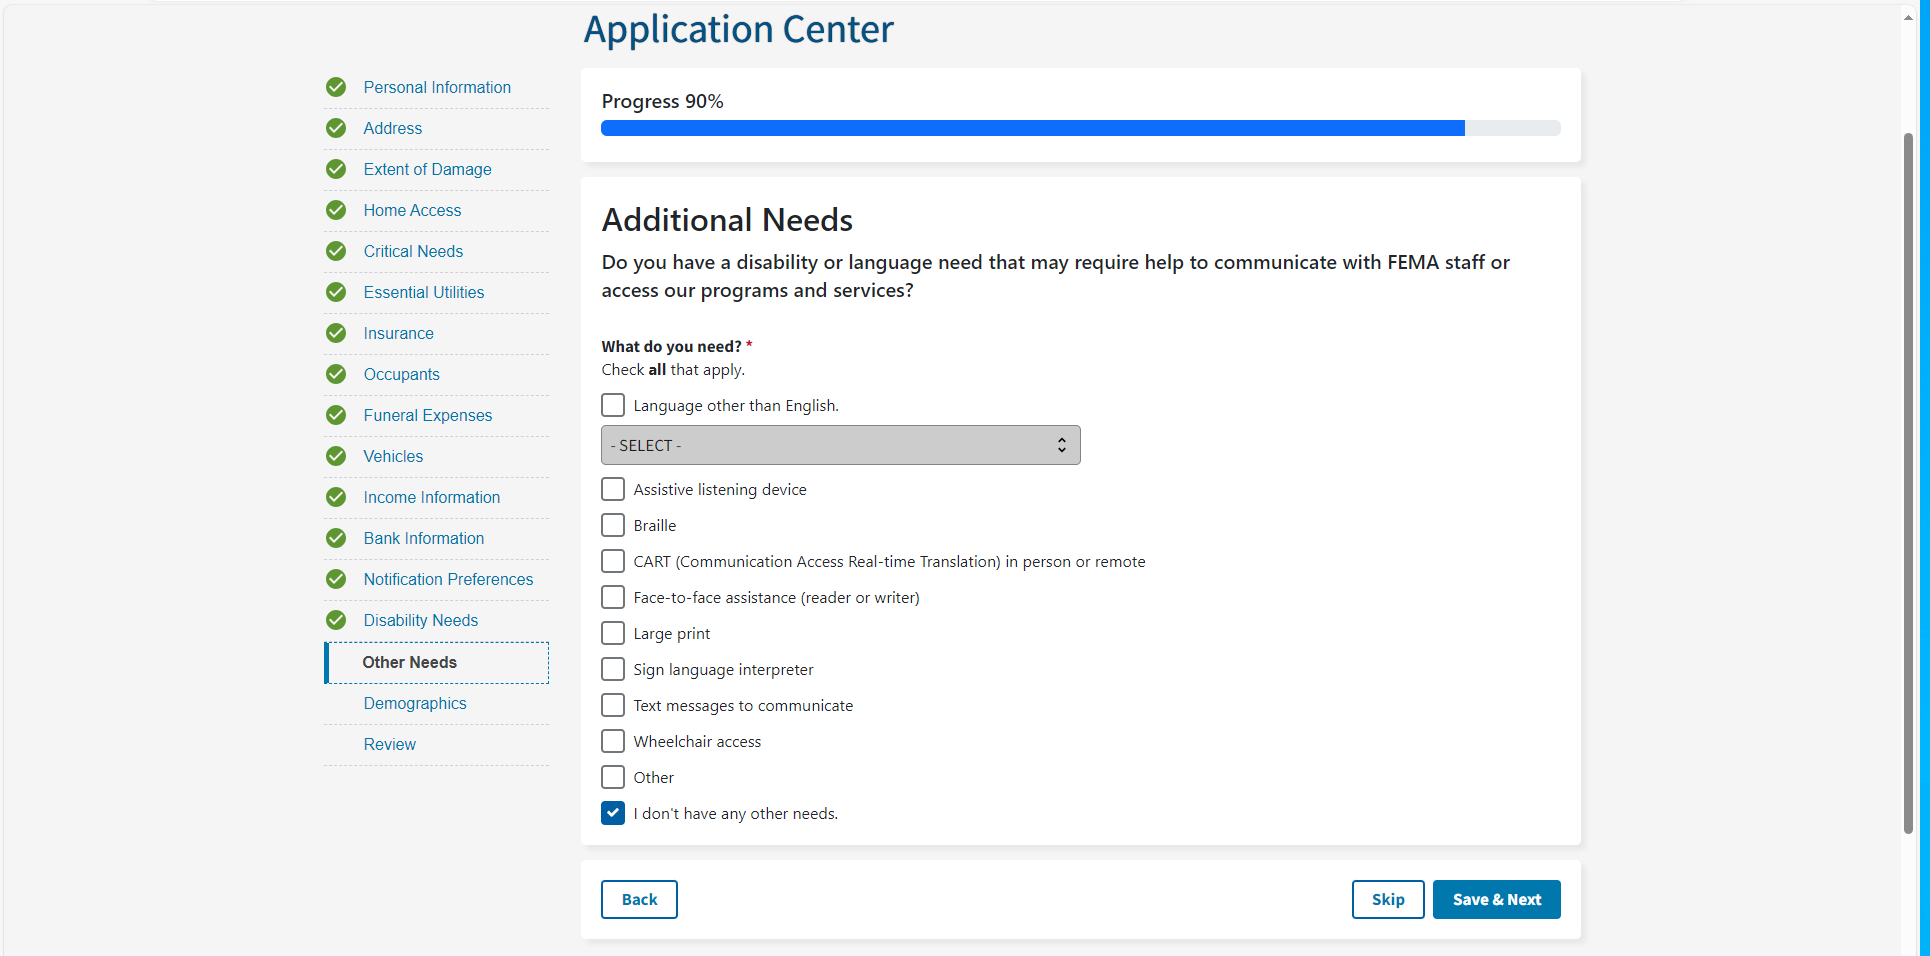Check the Language other than English box
This screenshot has height=956, width=1930.
[613, 405]
